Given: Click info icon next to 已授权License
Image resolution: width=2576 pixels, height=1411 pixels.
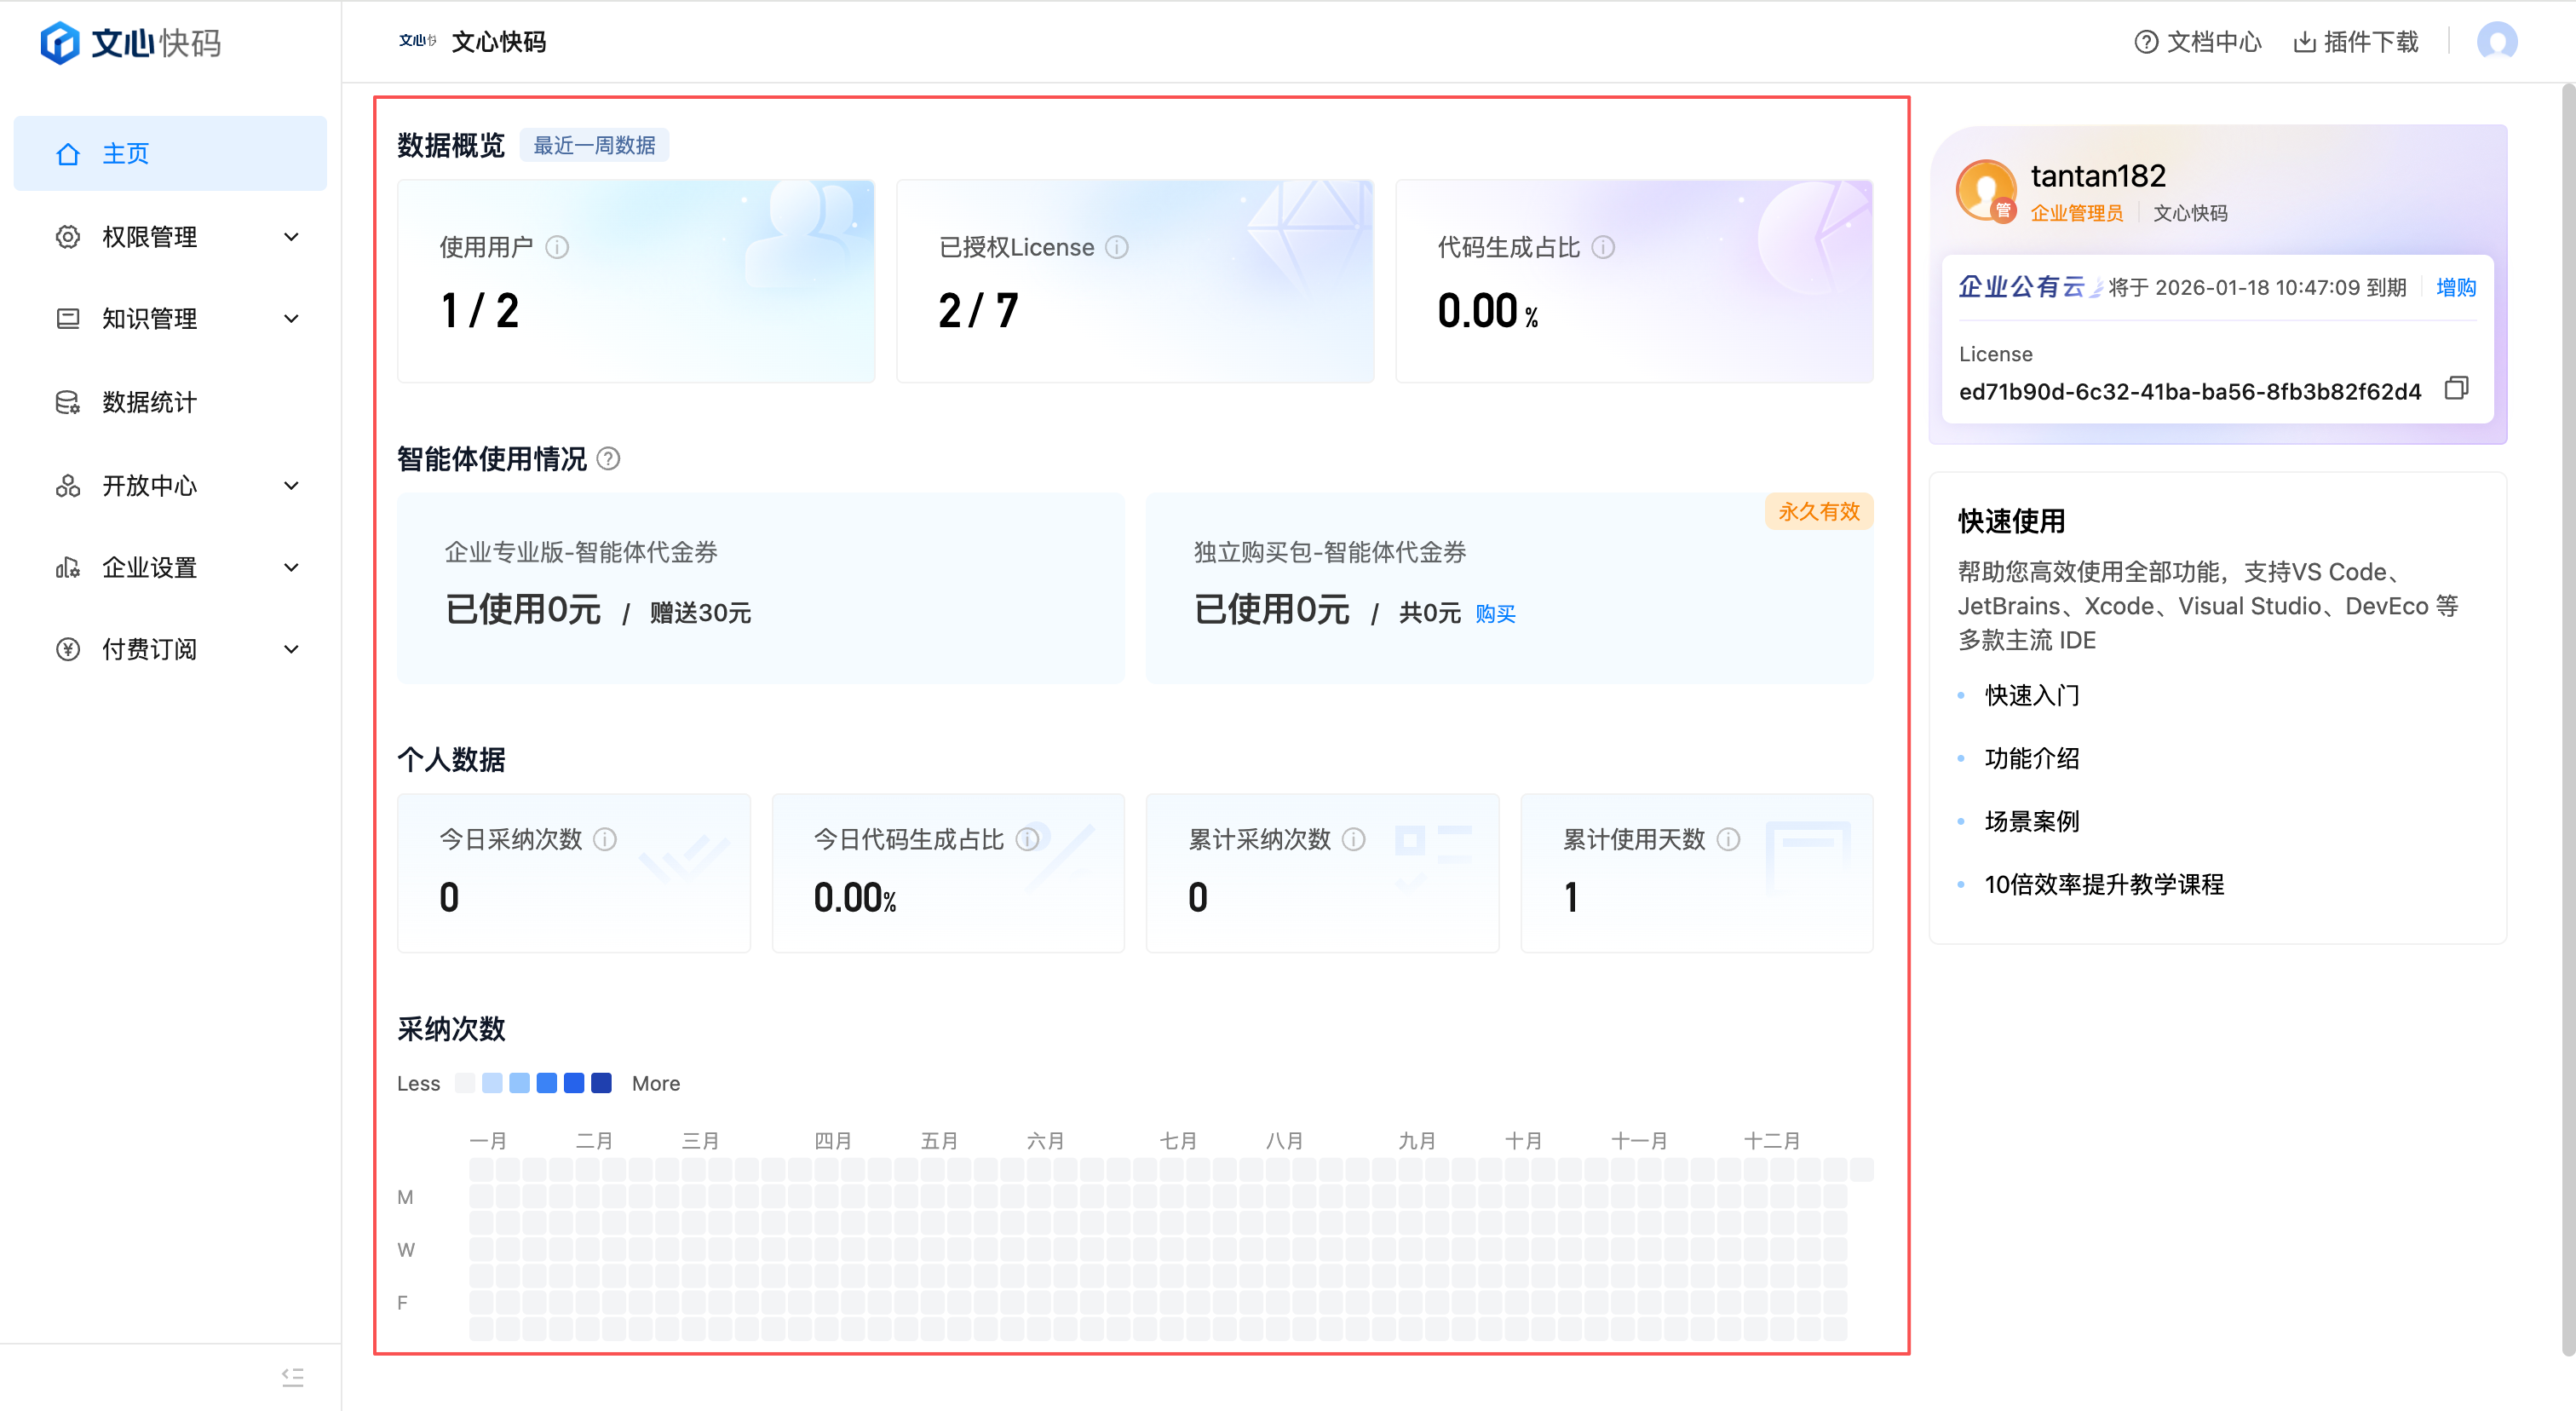Looking at the screenshot, I should pyautogui.click(x=1117, y=247).
